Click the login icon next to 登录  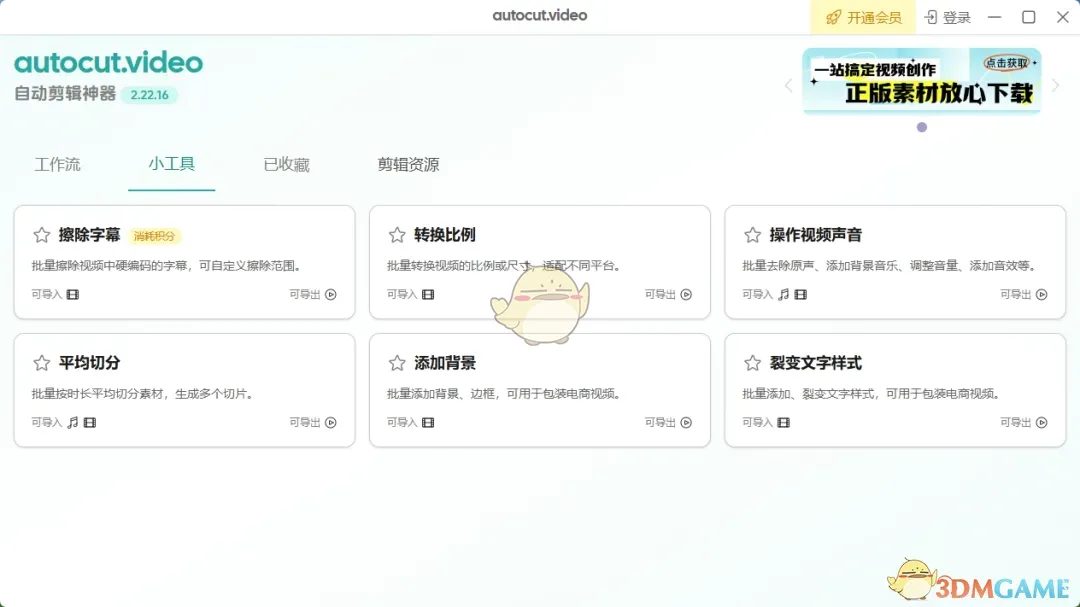(x=931, y=17)
